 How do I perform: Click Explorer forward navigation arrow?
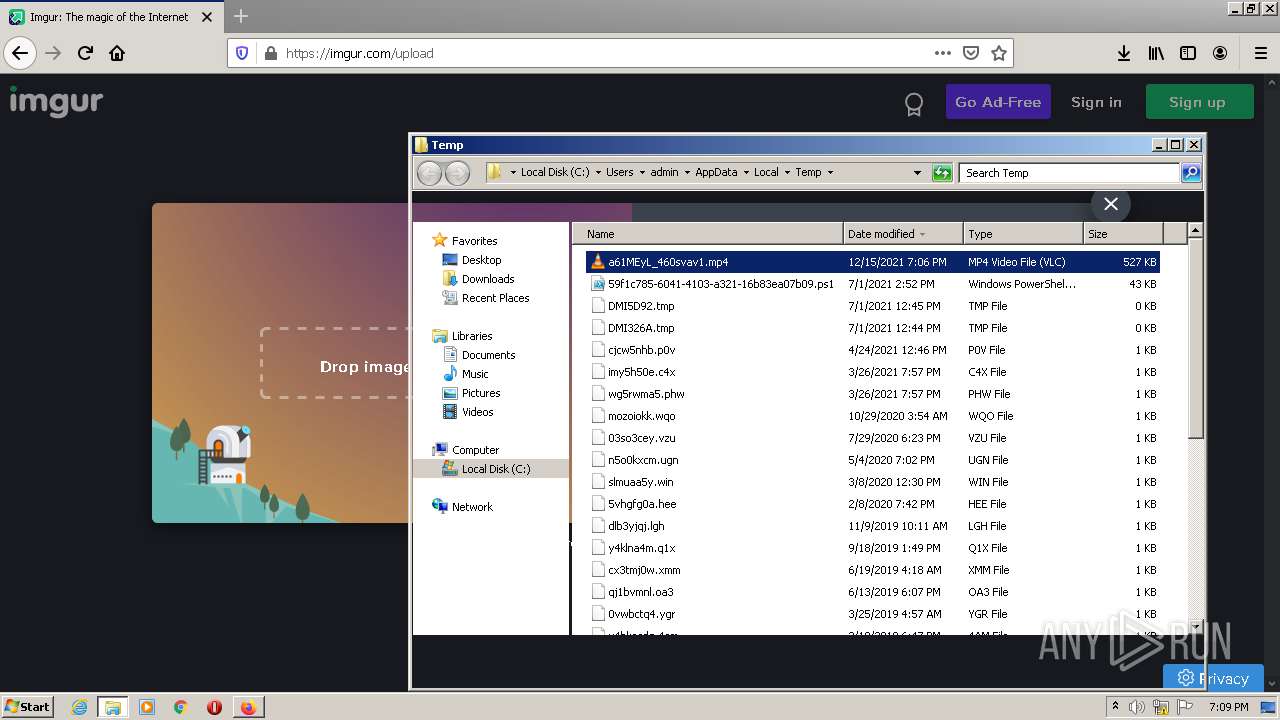tap(457, 173)
